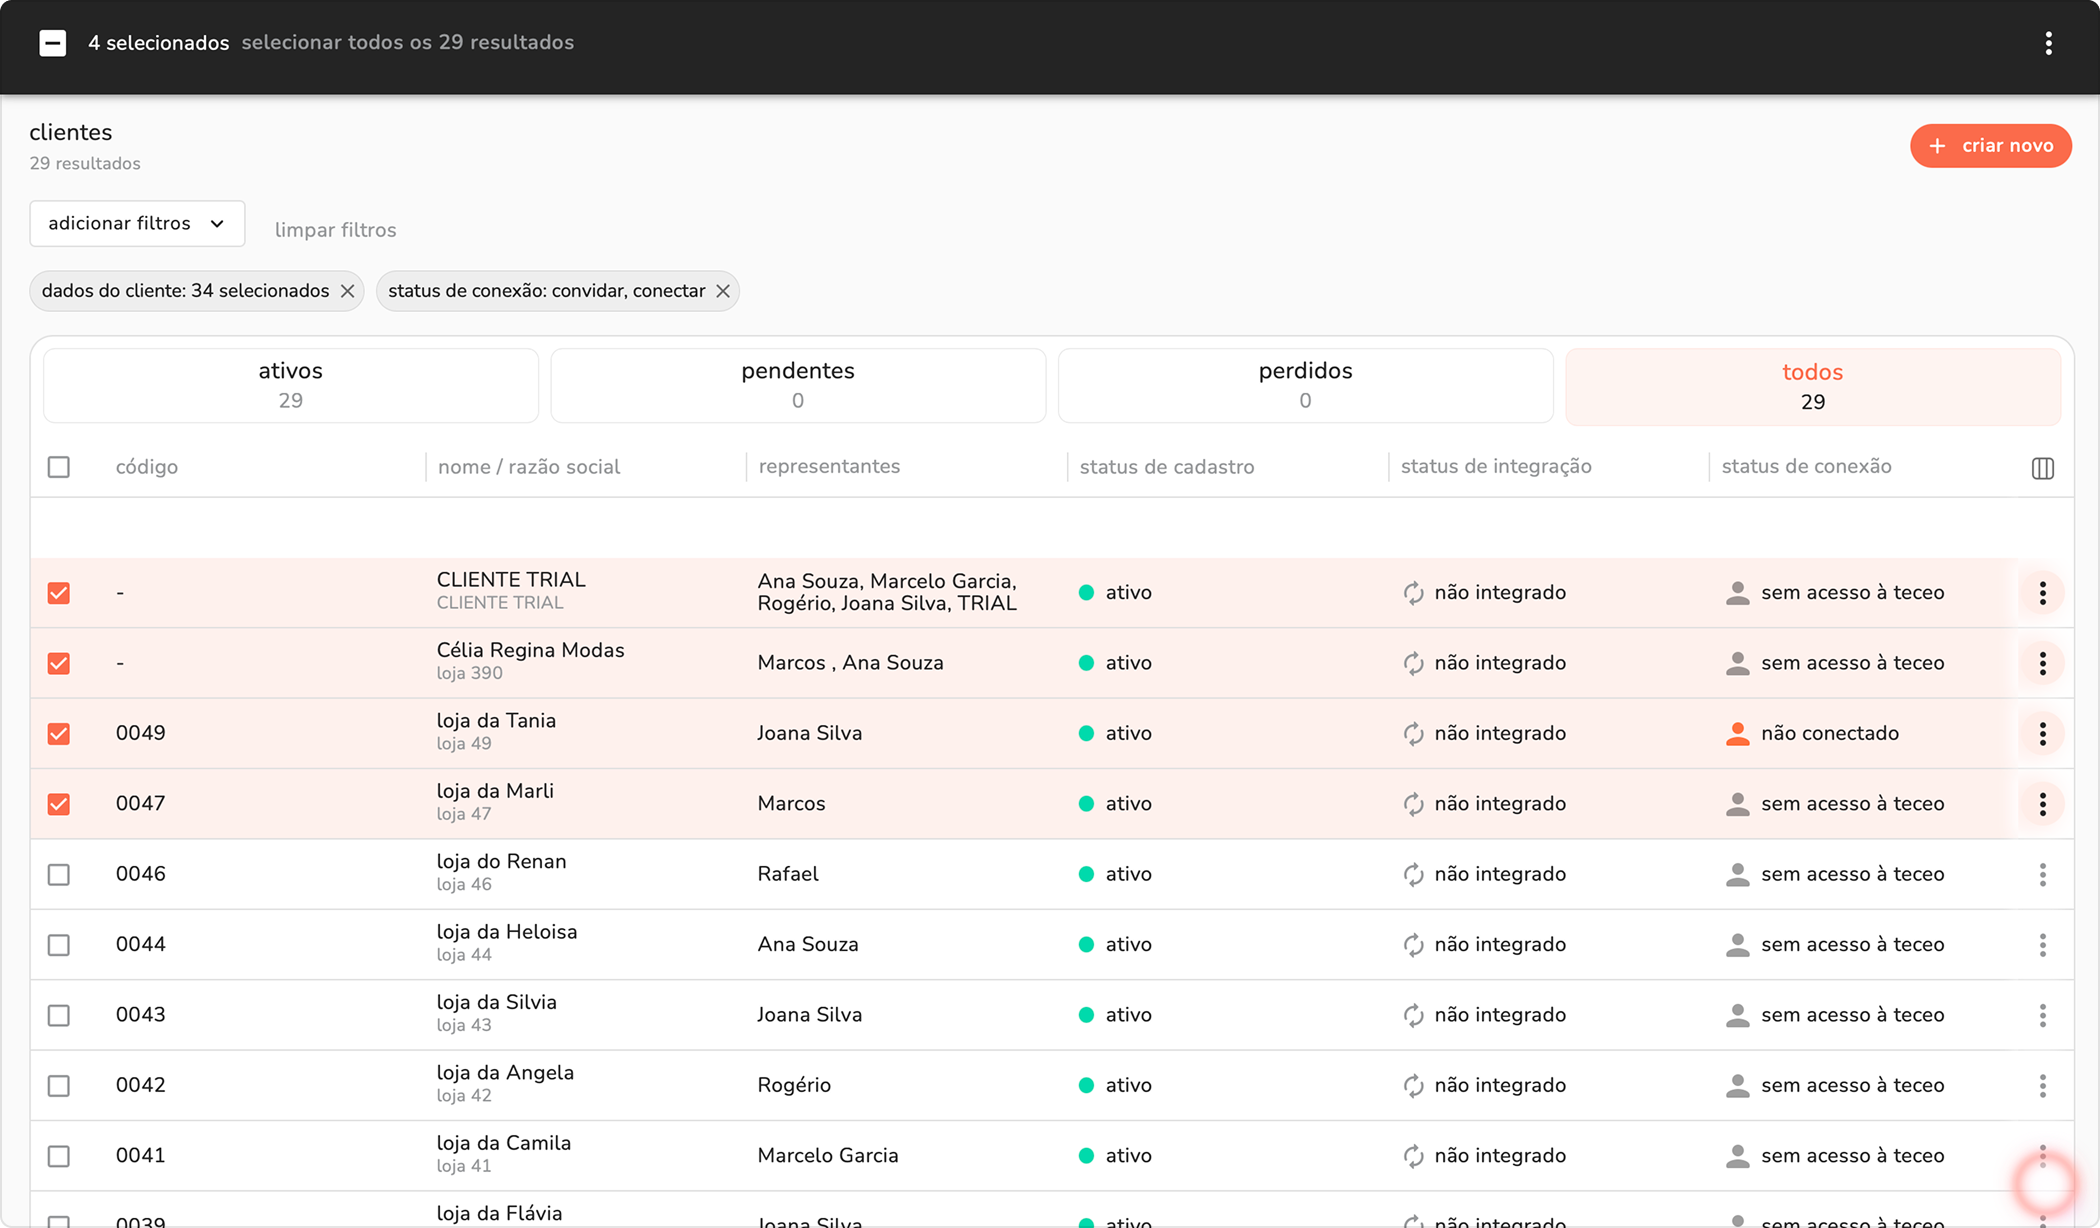Switch to the 'pendentes' tab

pos(797,385)
